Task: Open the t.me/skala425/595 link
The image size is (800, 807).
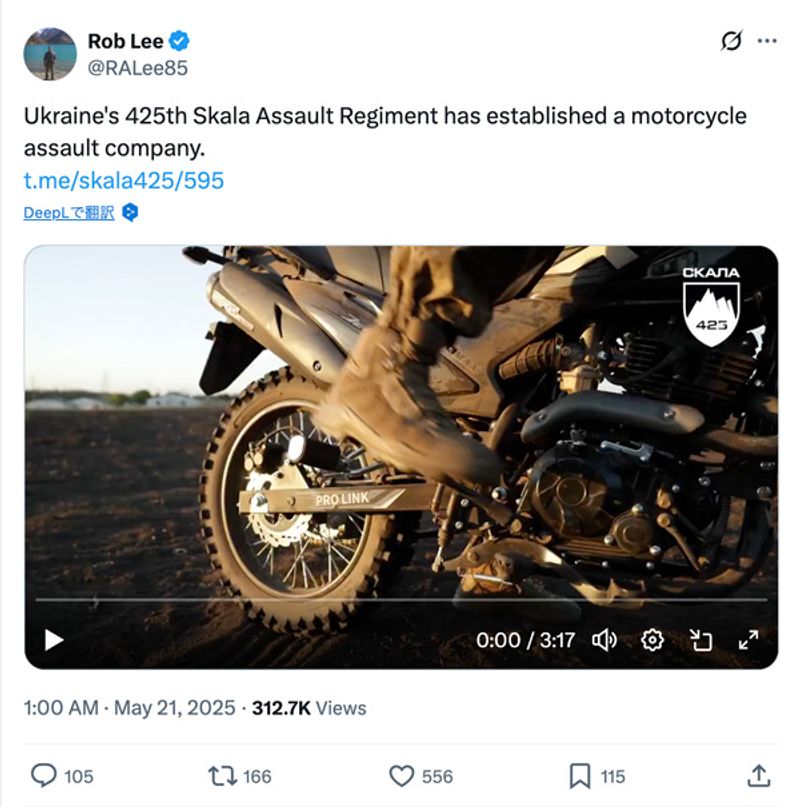Action: pyautogui.click(x=123, y=180)
